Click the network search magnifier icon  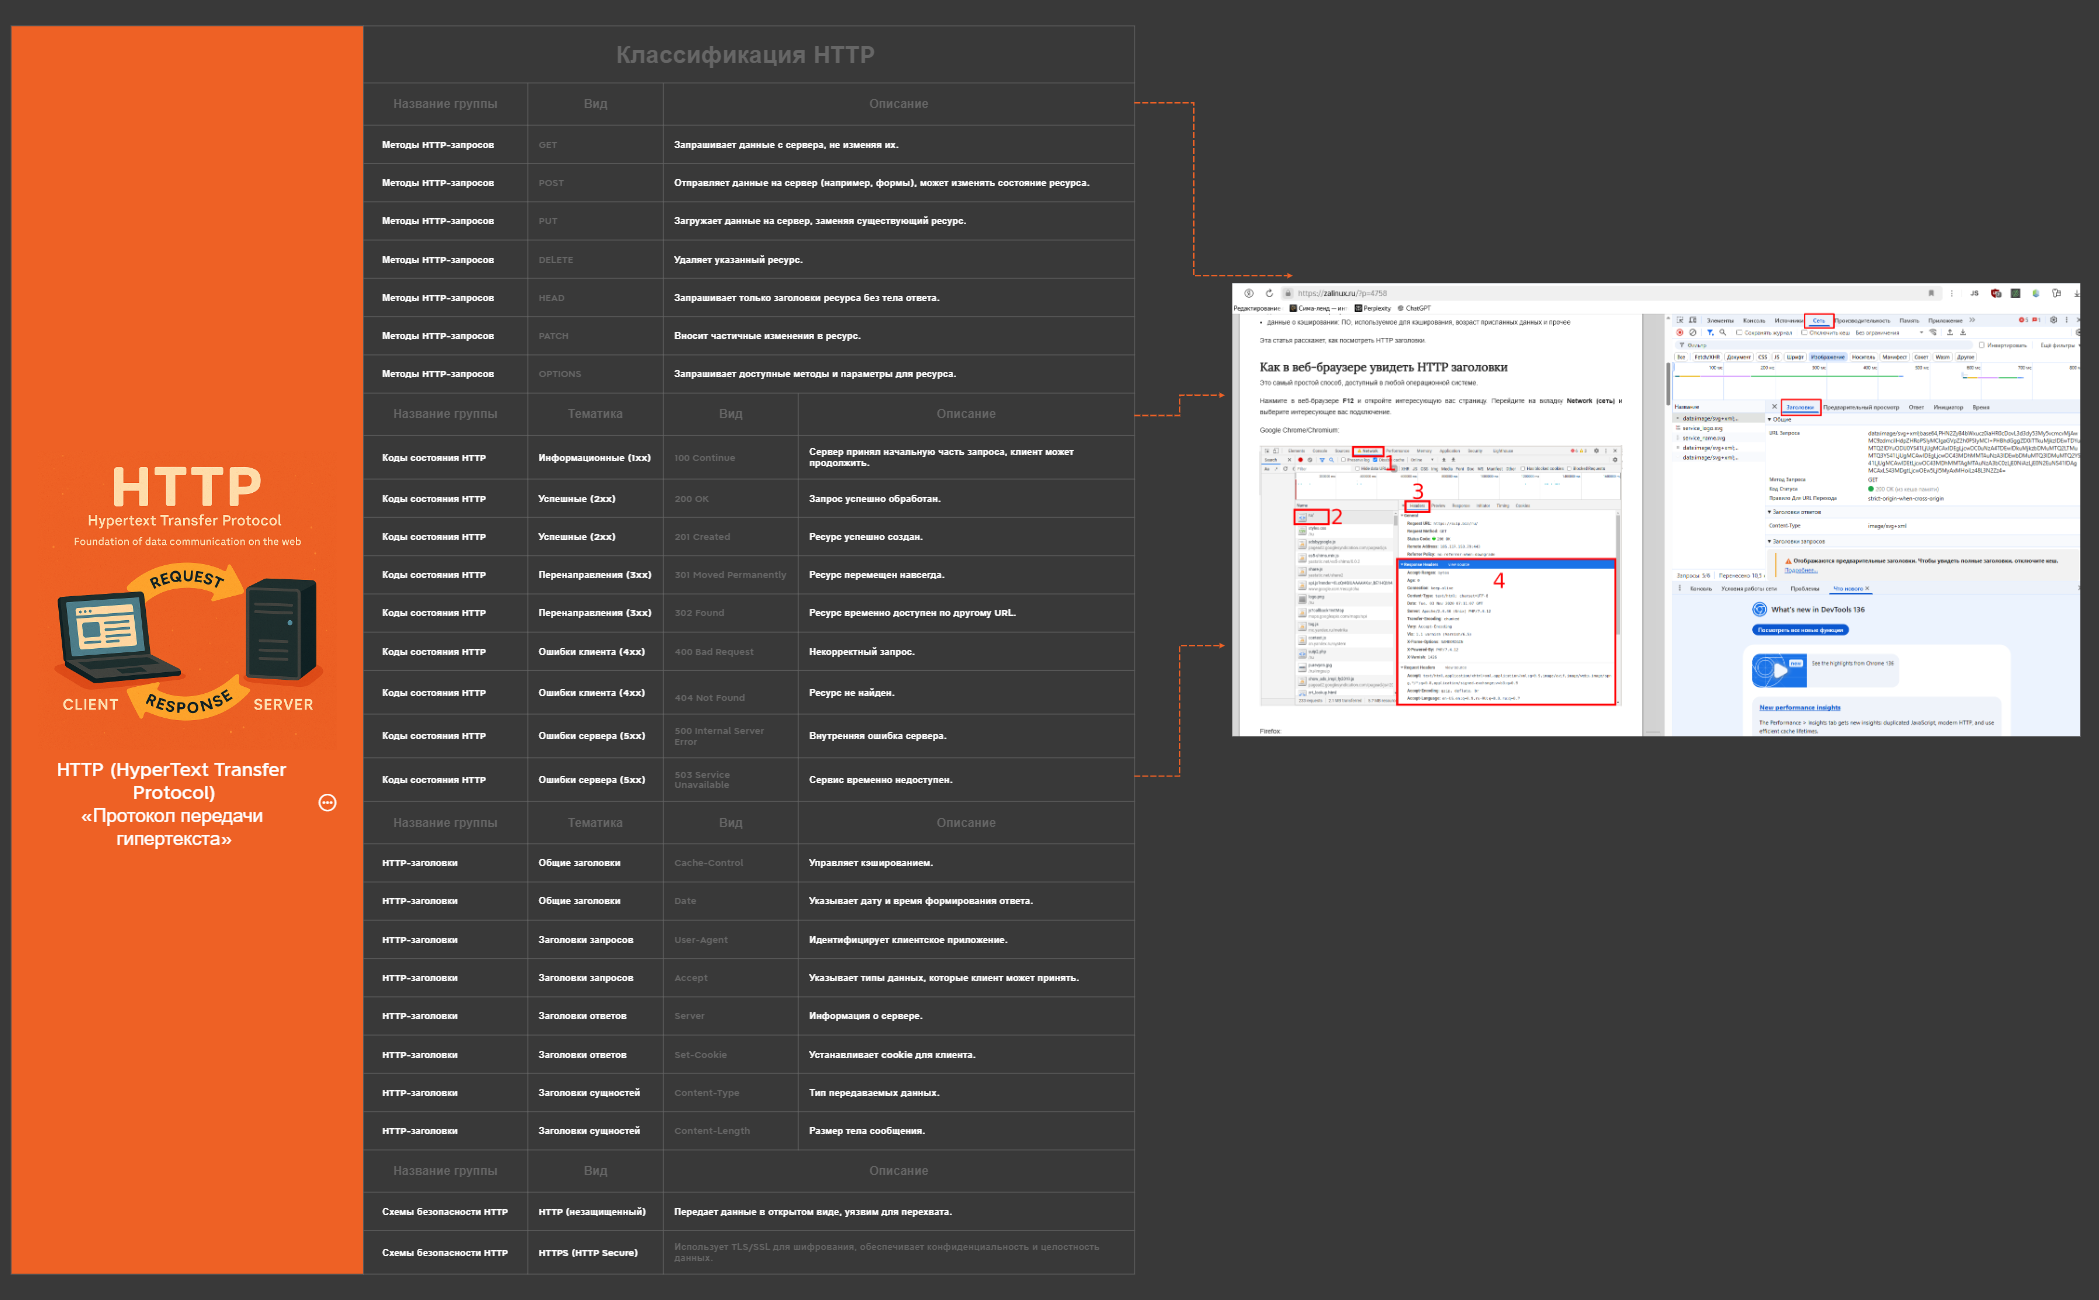click(1722, 332)
